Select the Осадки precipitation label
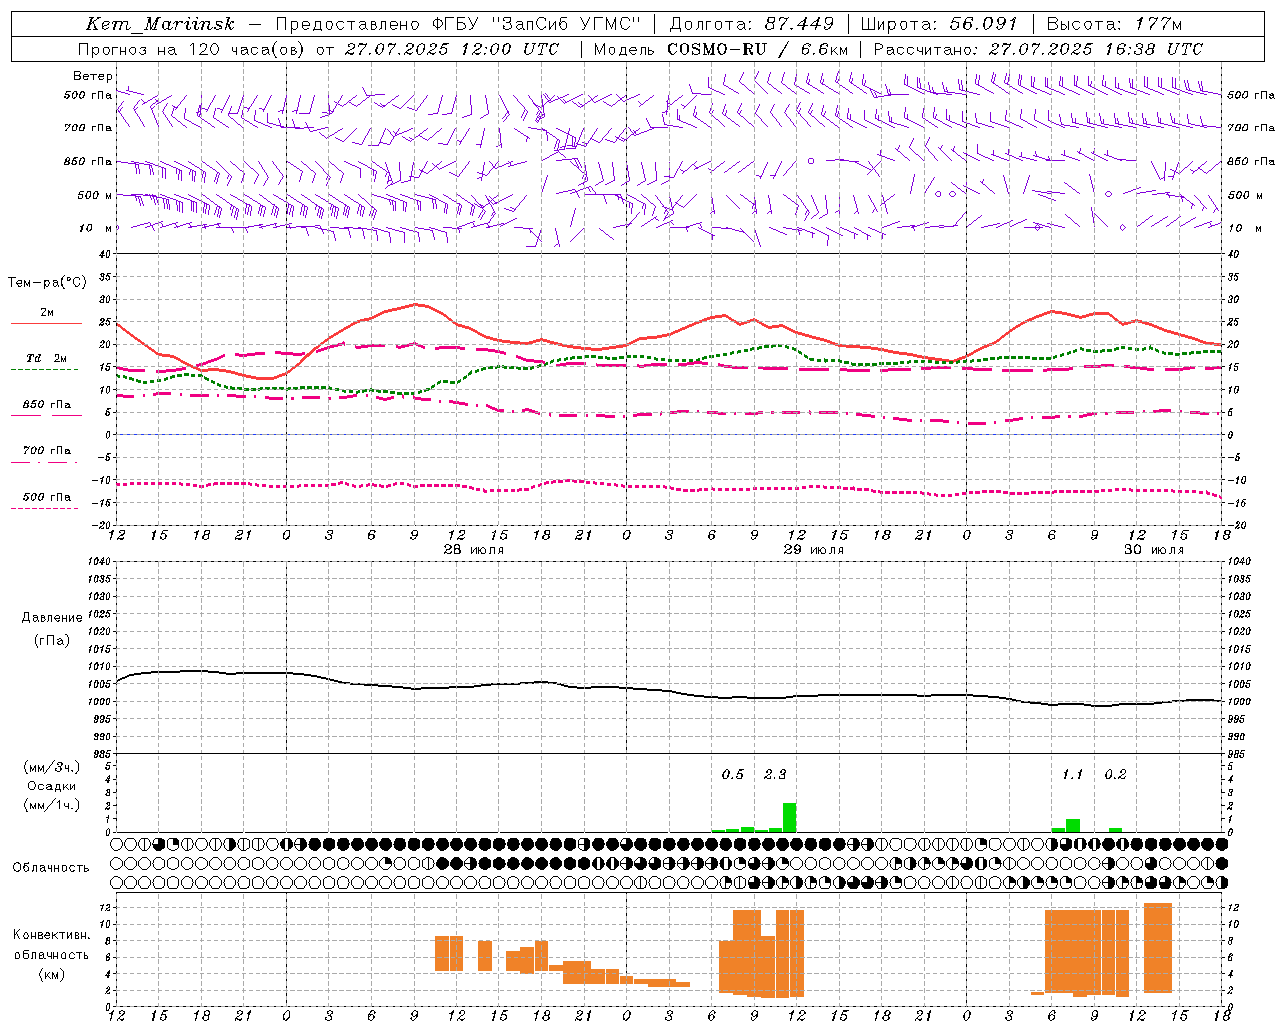Image resolution: width=1280 pixels, height=1024 pixels. [52, 786]
